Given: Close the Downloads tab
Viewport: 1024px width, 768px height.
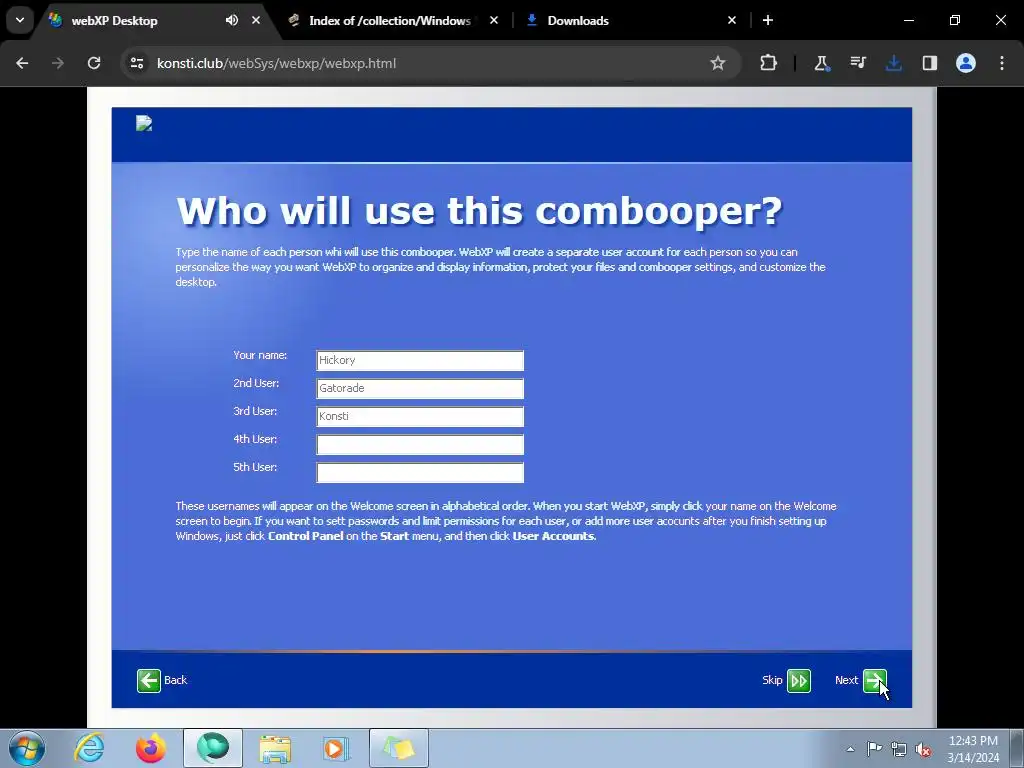Looking at the screenshot, I should point(732,20).
